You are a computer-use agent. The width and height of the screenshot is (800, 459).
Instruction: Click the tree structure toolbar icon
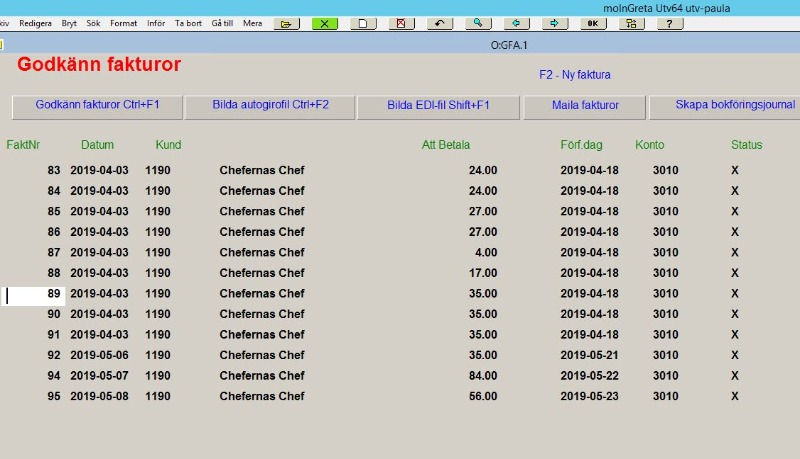[x=632, y=23]
